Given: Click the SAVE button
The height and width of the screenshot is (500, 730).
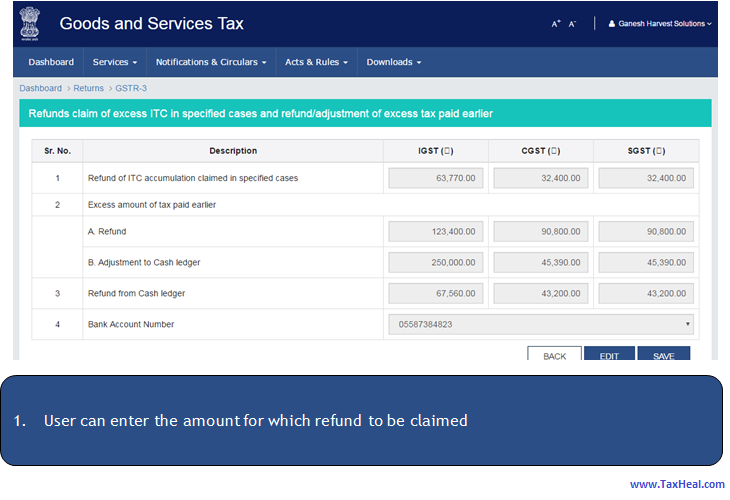Looking at the screenshot, I should click(663, 356).
